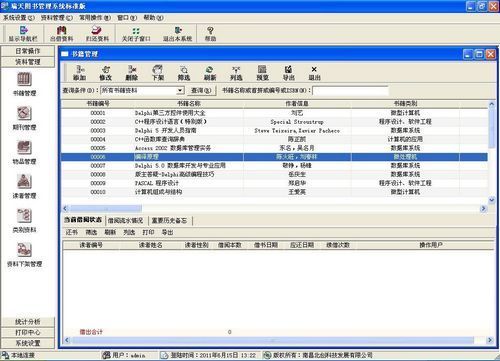Click the 查询 search button
The image size is (500, 361).
pyautogui.click(x=201, y=90)
